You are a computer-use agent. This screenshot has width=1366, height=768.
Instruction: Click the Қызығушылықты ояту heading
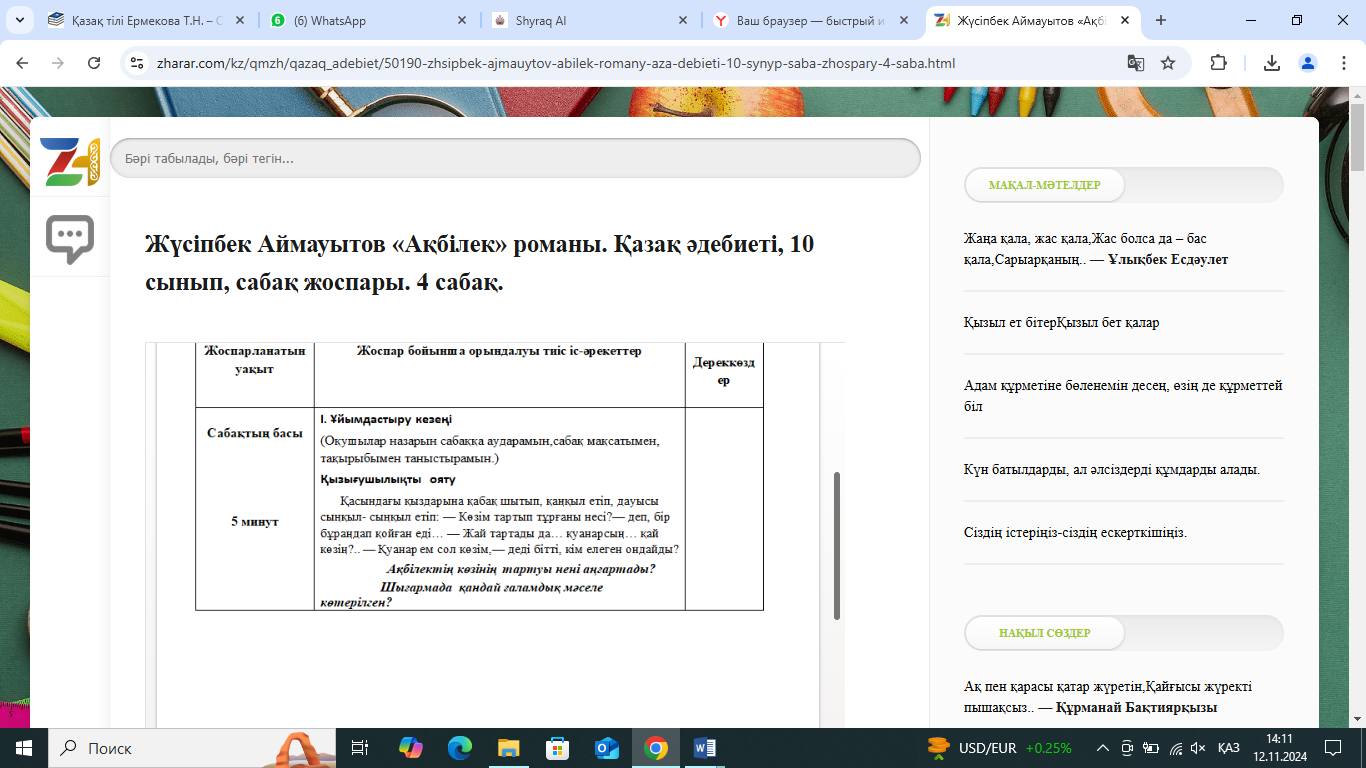click(x=388, y=479)
